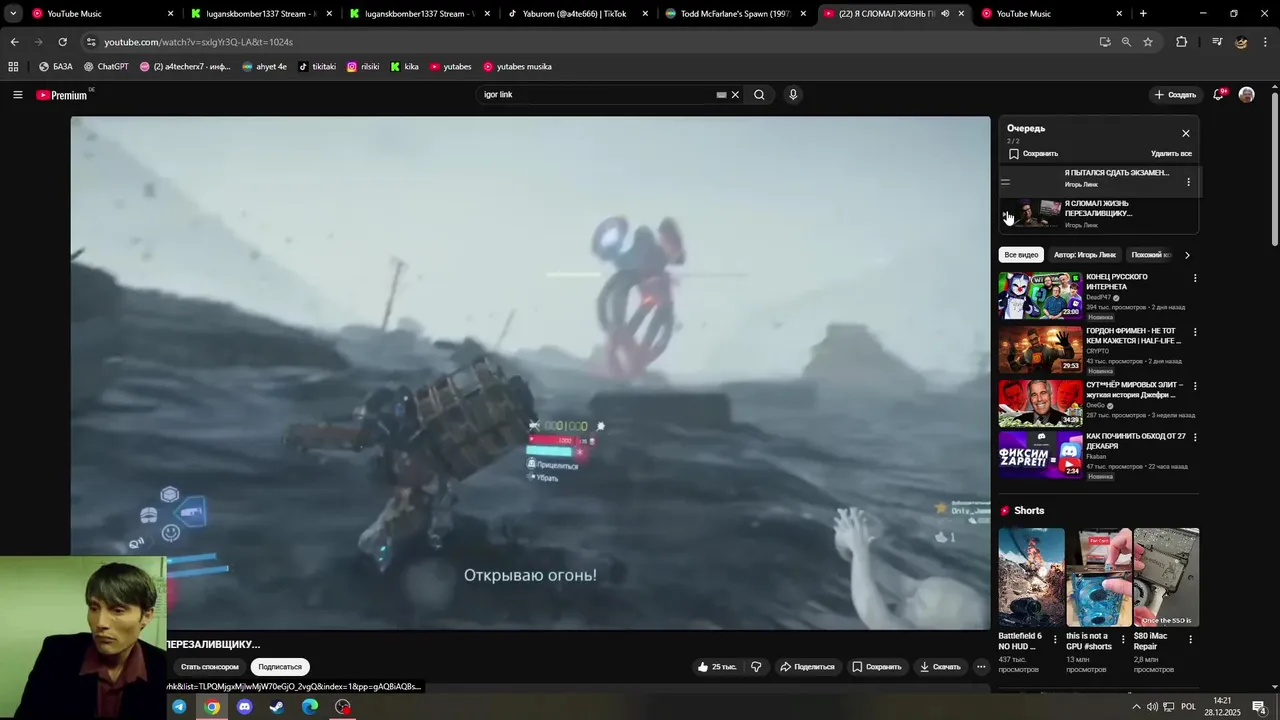Open options for ГОРДОН ФРИМЕН video
The width and height of the screenshot is (1280, 720).
pyautogui.click(x=1194, y=332)
